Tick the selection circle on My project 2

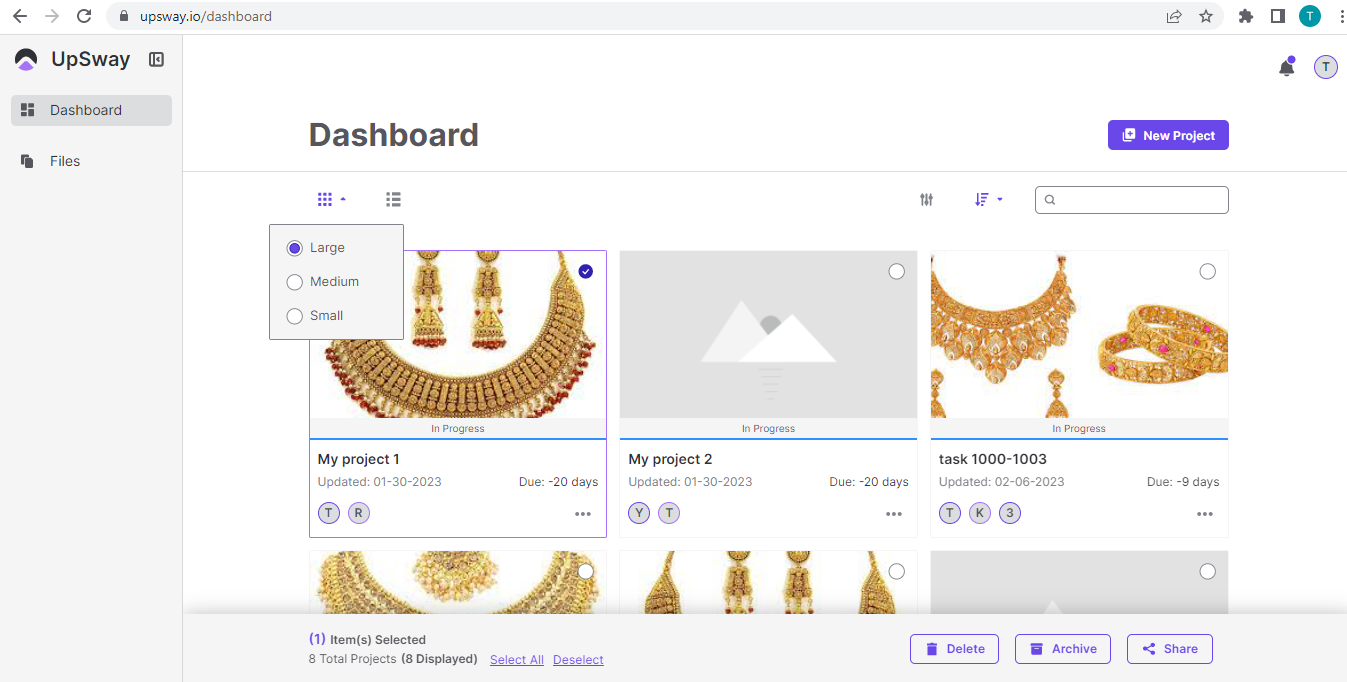[896, 271]
